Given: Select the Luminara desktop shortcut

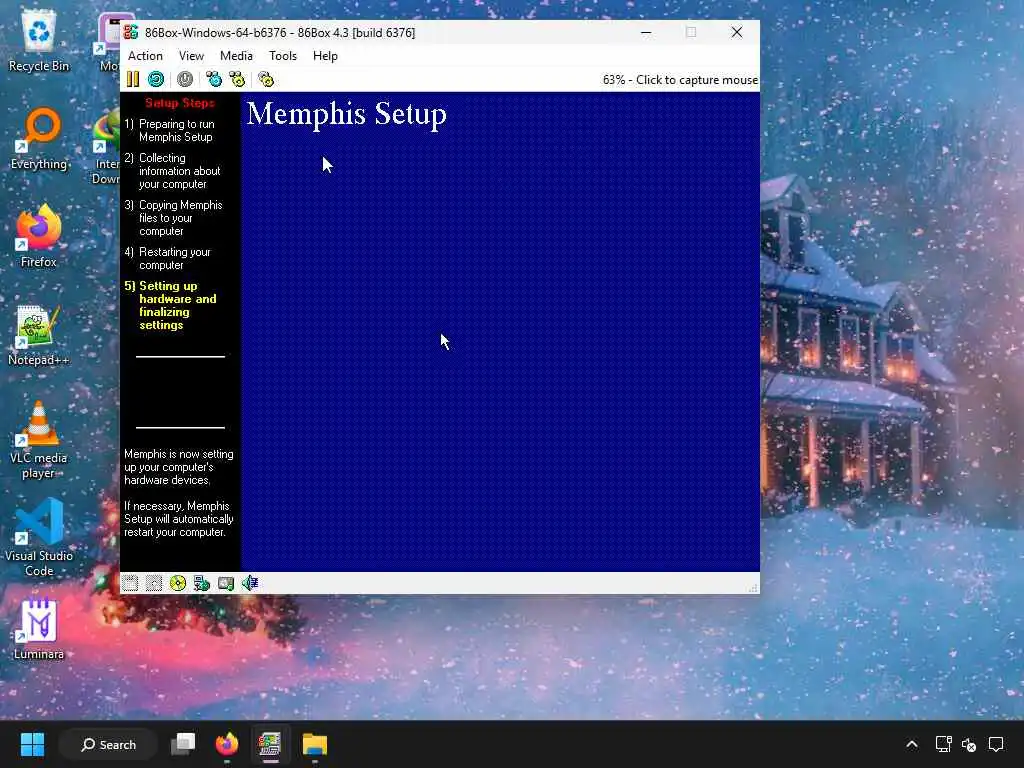Looking at the screenshot, I should tap(39, 630).
